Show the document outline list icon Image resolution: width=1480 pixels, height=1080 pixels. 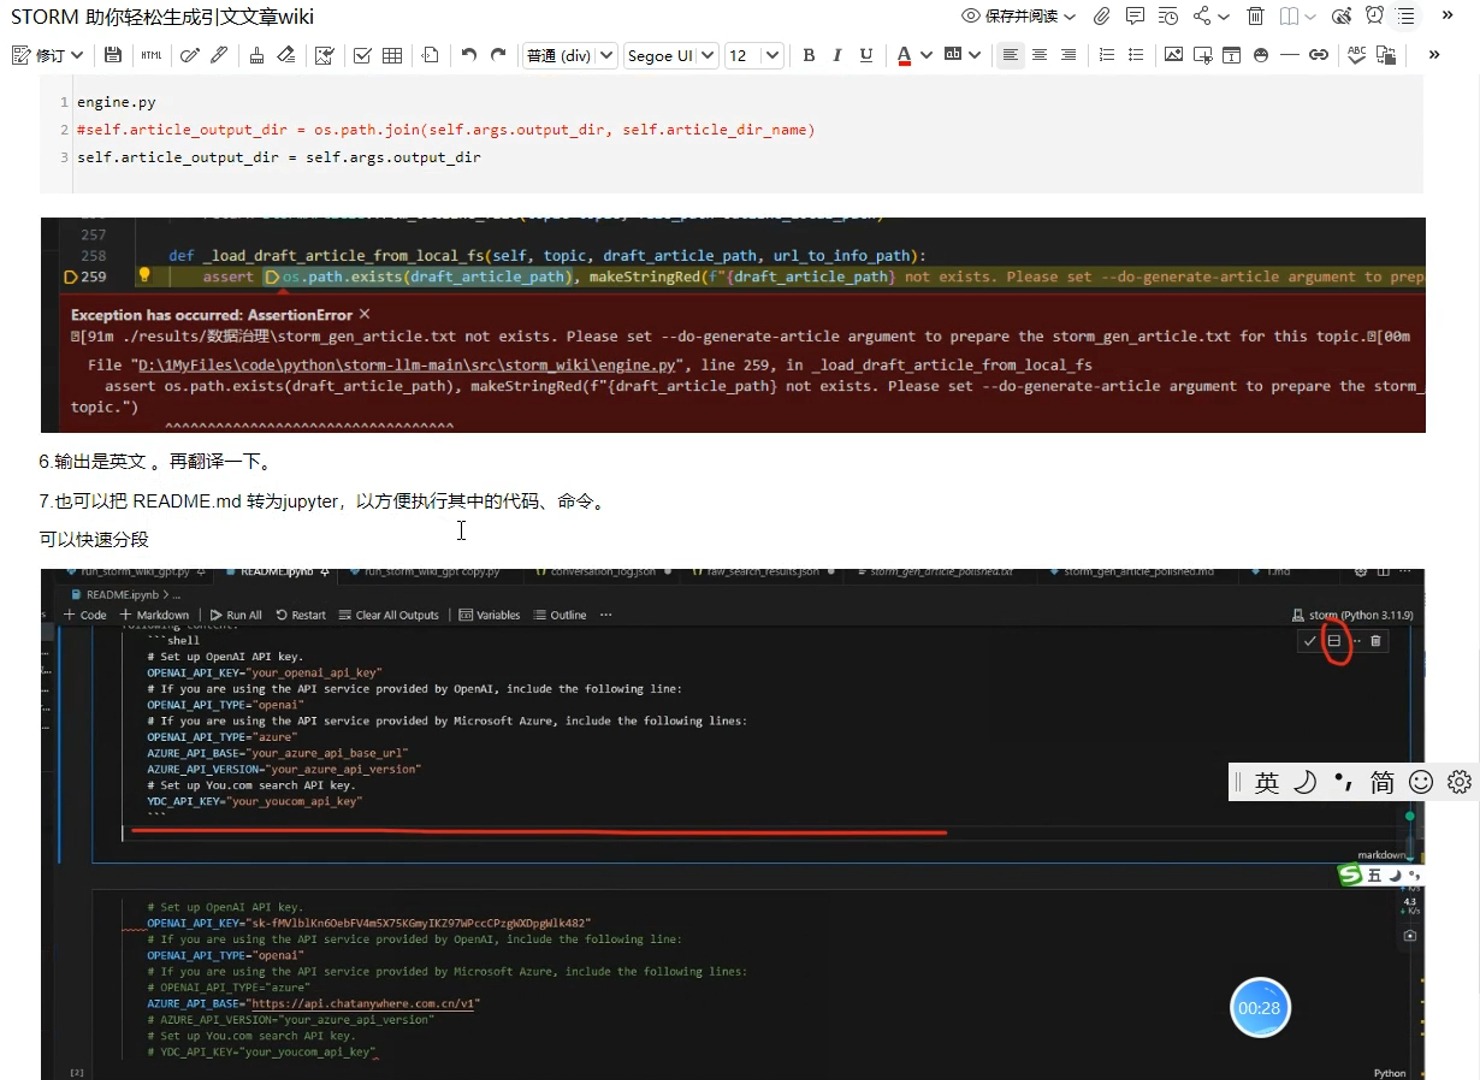pyautogui.click(x=1406, y=16)
